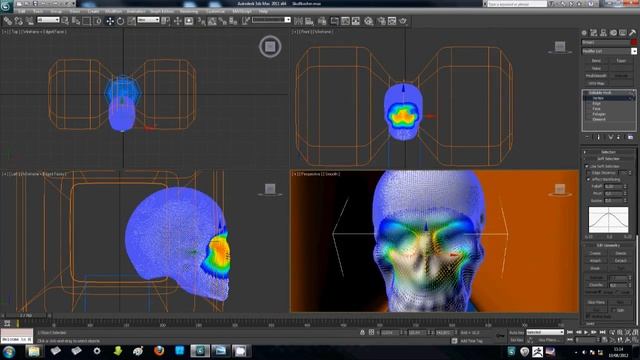Open Render Setup from toolbar
The width and height of the screenshot is (640, 360).
click(381, 21)
